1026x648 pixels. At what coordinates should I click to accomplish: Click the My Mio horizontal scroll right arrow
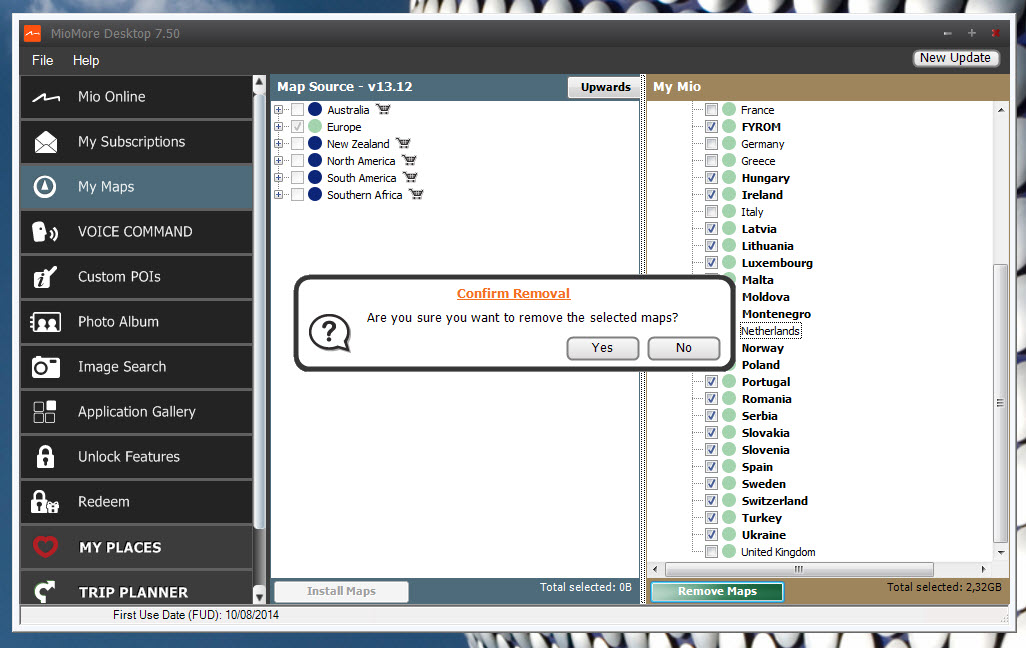[x=983, y=569]
